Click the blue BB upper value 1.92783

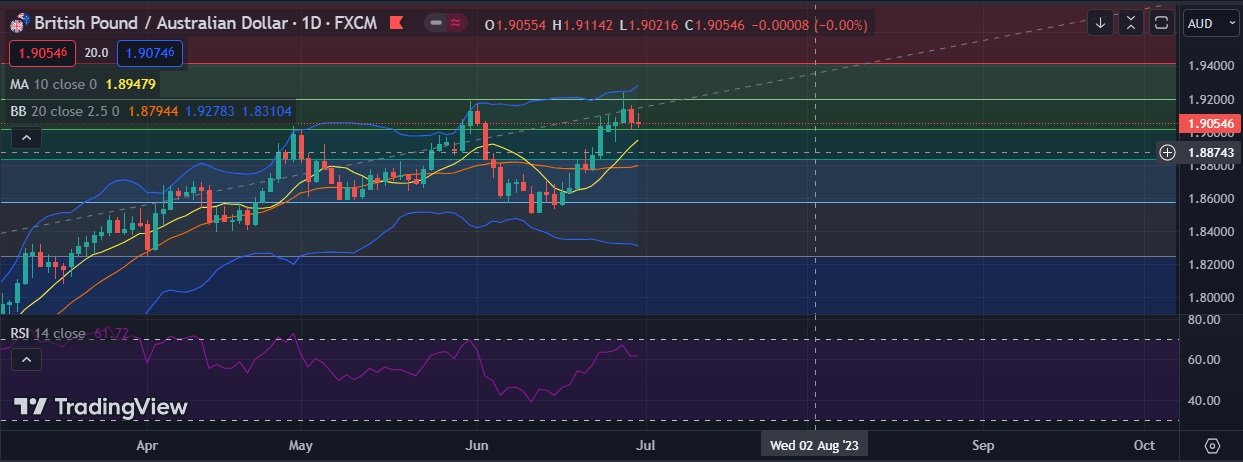pyautogui.click(x=210, y=111)
